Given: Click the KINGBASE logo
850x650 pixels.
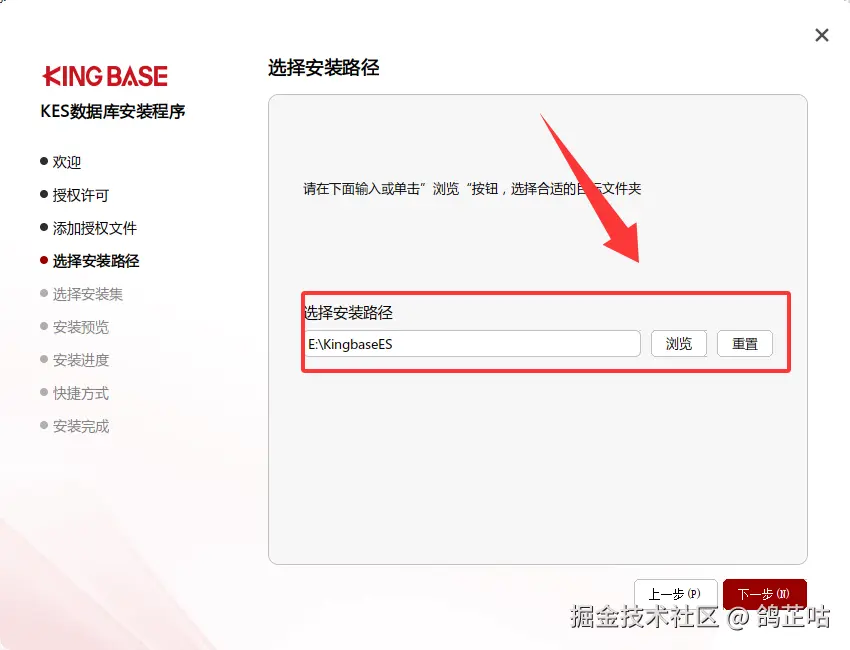Looking at the screenshot, I should click(x=105, y=76).
